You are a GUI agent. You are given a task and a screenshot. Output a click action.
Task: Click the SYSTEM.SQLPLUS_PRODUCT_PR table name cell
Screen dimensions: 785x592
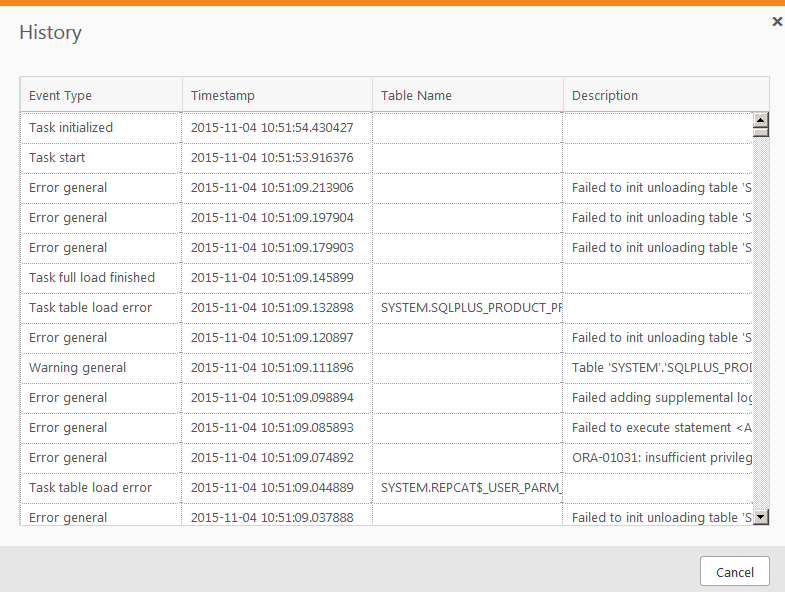[467, 308]
